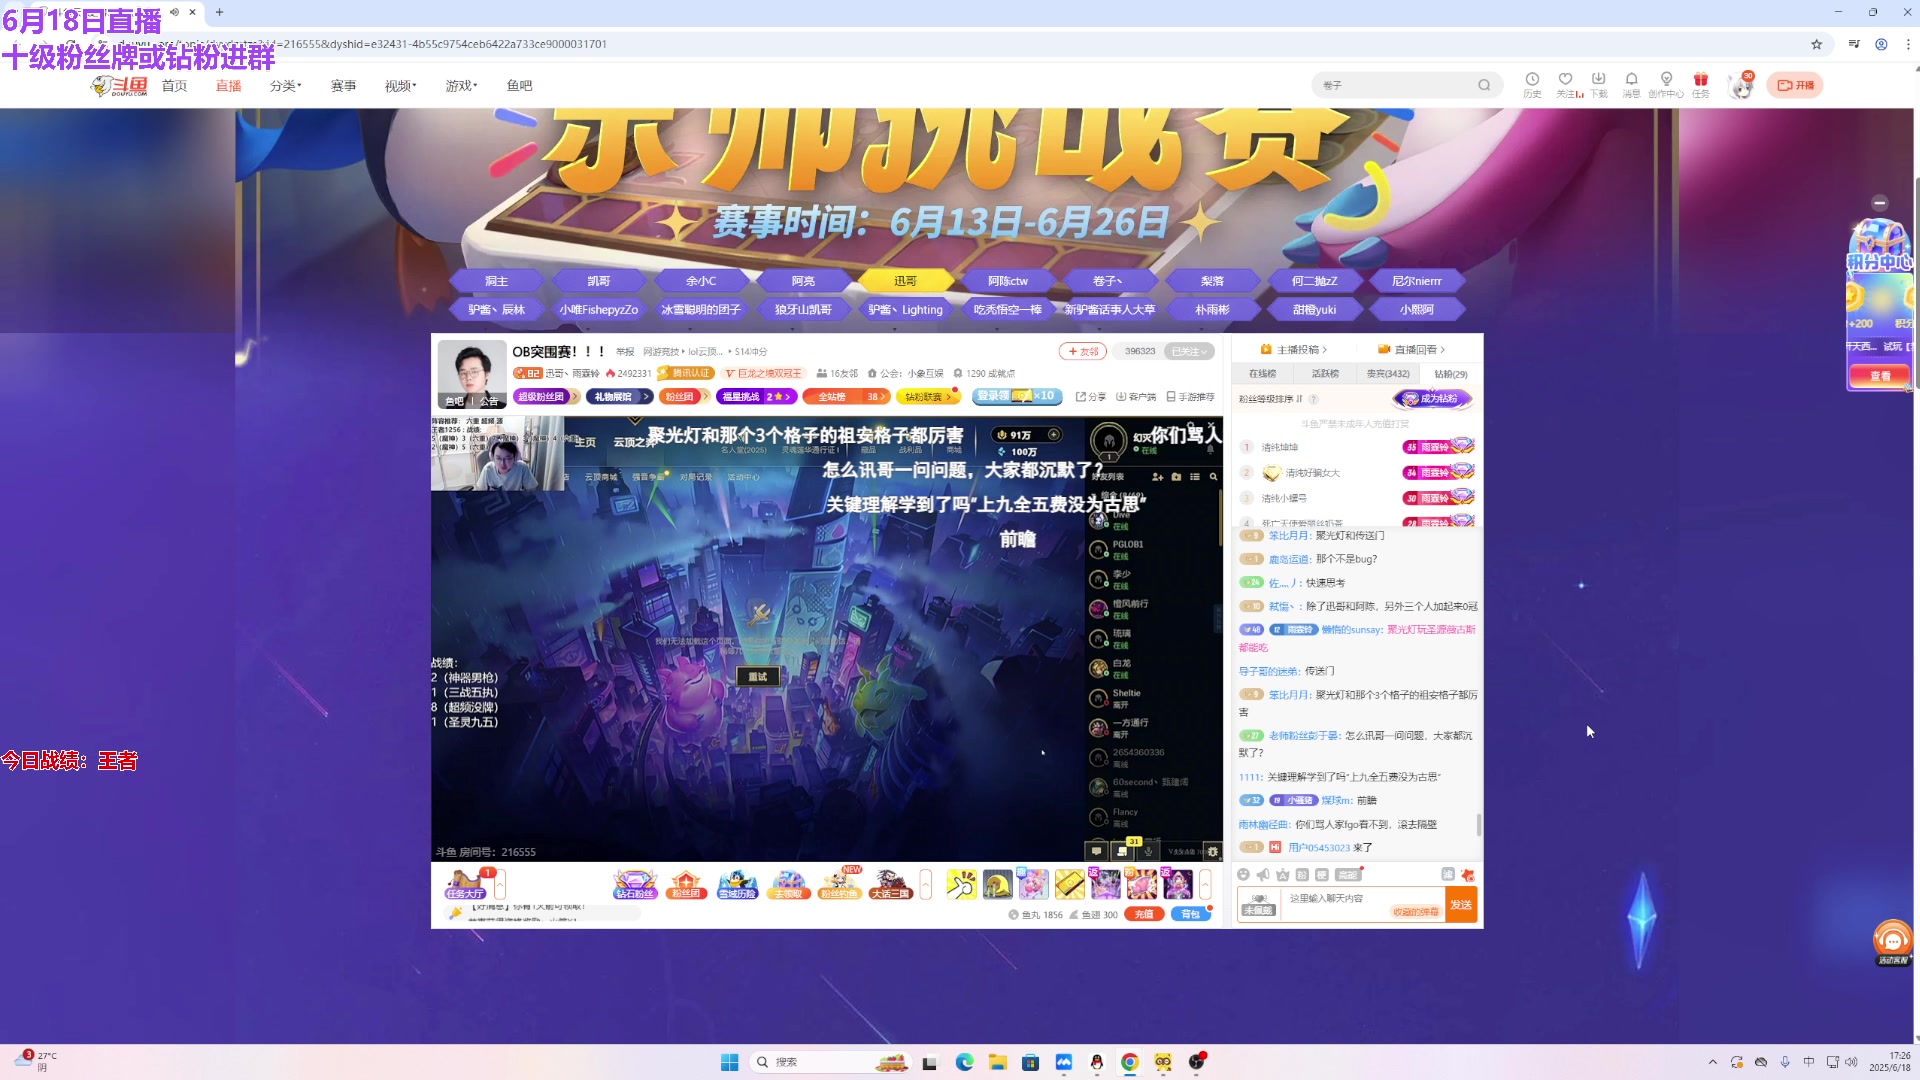Open the 大话三国 game icon
The image size is (1920, 1080).
point(890,884)
